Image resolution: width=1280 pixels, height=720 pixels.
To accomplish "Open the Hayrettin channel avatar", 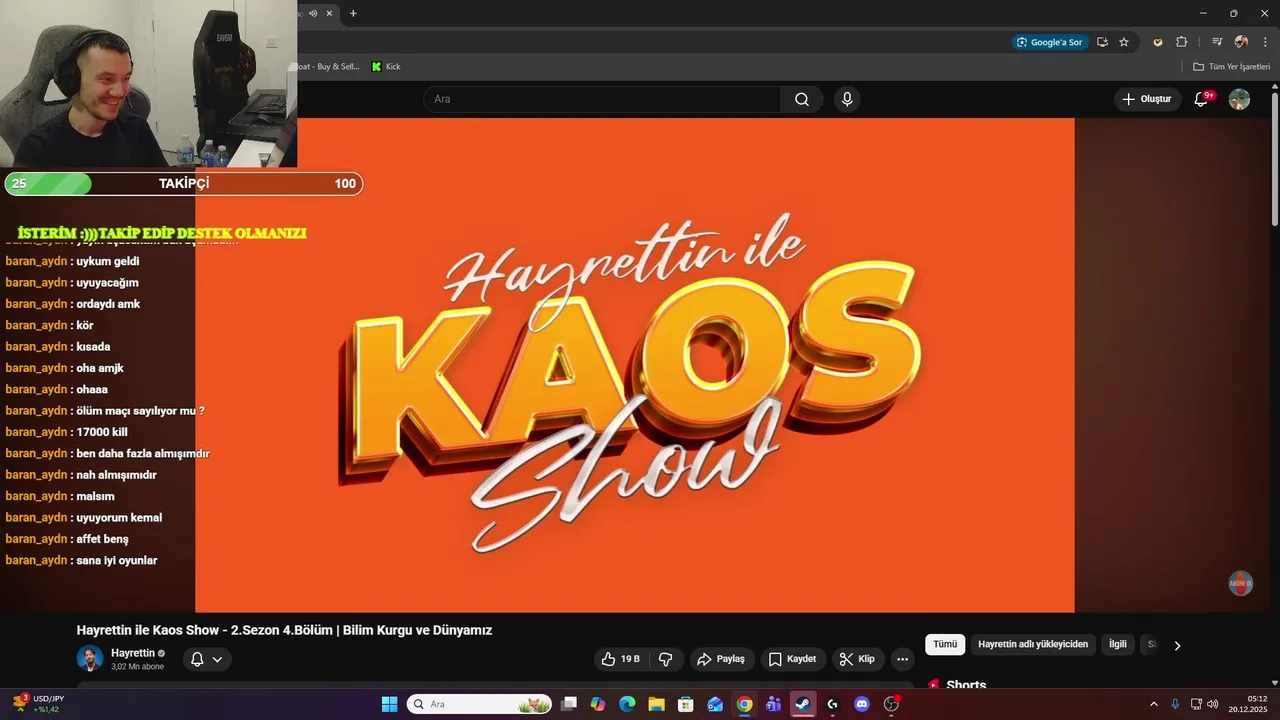I will click(x=90, y=658).
